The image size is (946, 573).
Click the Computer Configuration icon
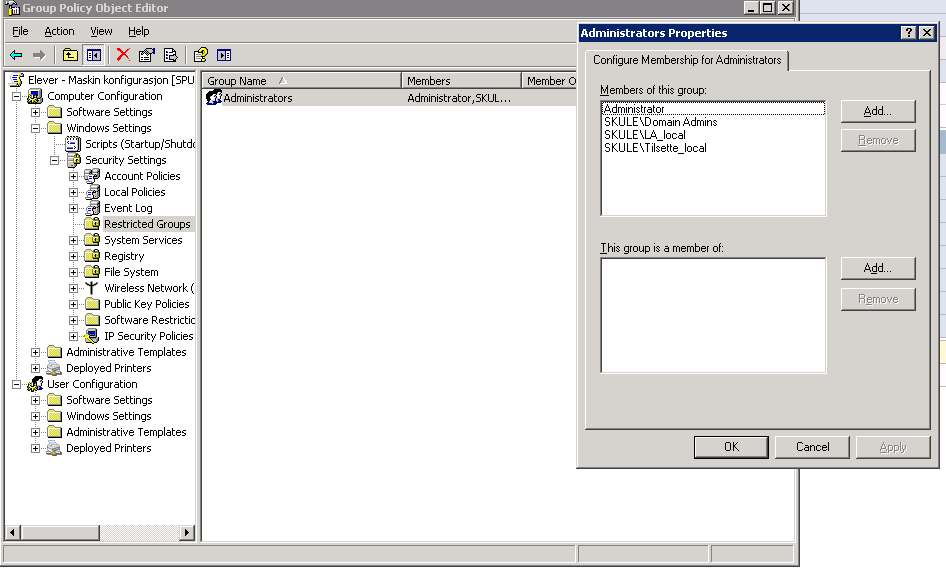point(35,96)
